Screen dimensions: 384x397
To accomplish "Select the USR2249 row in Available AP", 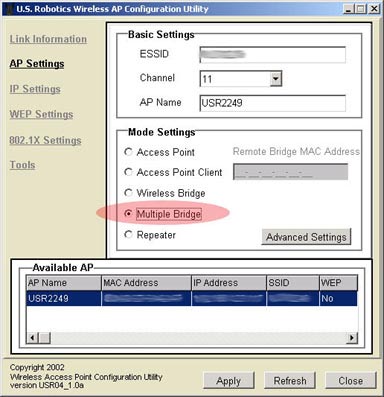I will pos(192,298).
